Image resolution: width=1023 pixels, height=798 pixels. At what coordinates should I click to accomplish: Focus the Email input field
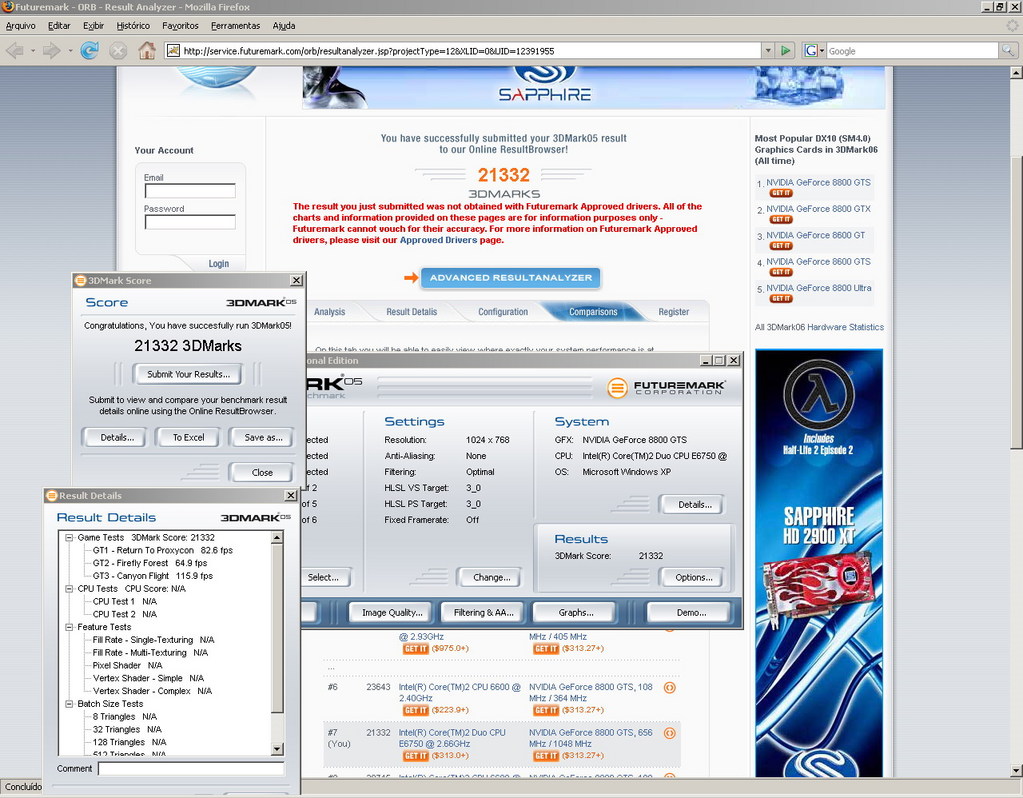[x=190, y=191]
